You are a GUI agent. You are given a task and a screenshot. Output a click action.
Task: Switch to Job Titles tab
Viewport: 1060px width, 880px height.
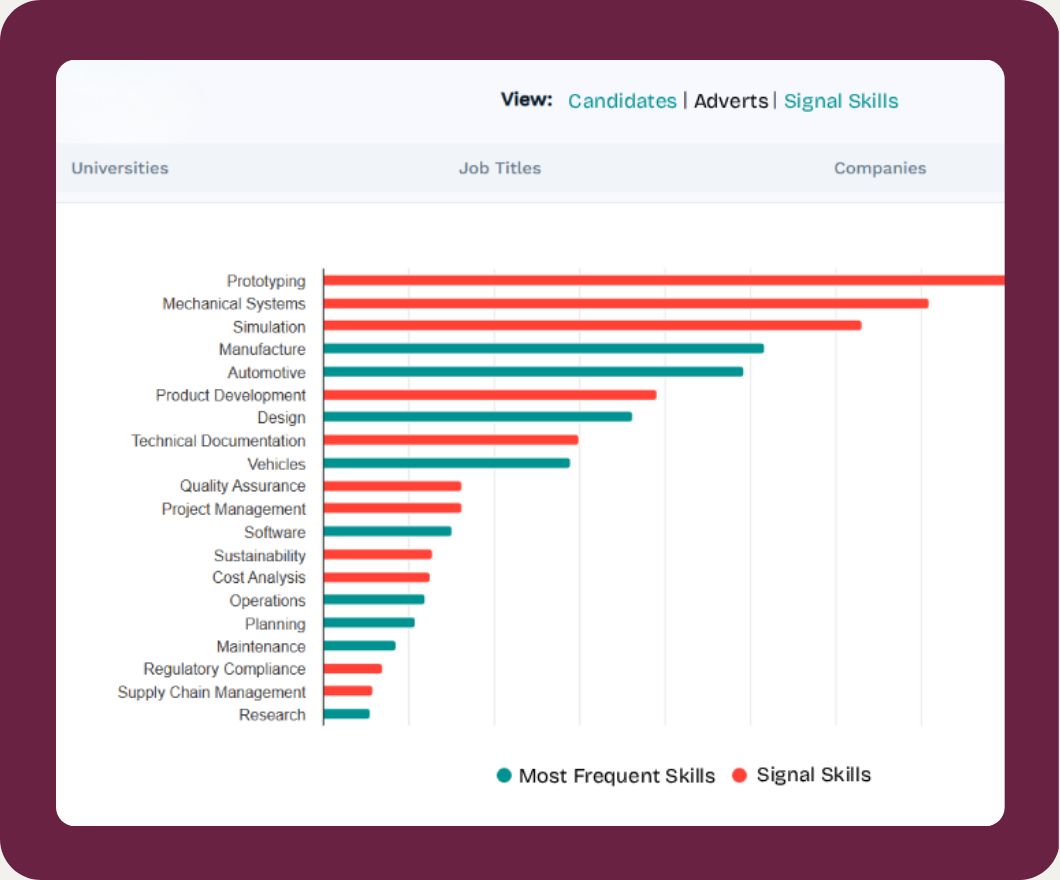tap(500, 168)
